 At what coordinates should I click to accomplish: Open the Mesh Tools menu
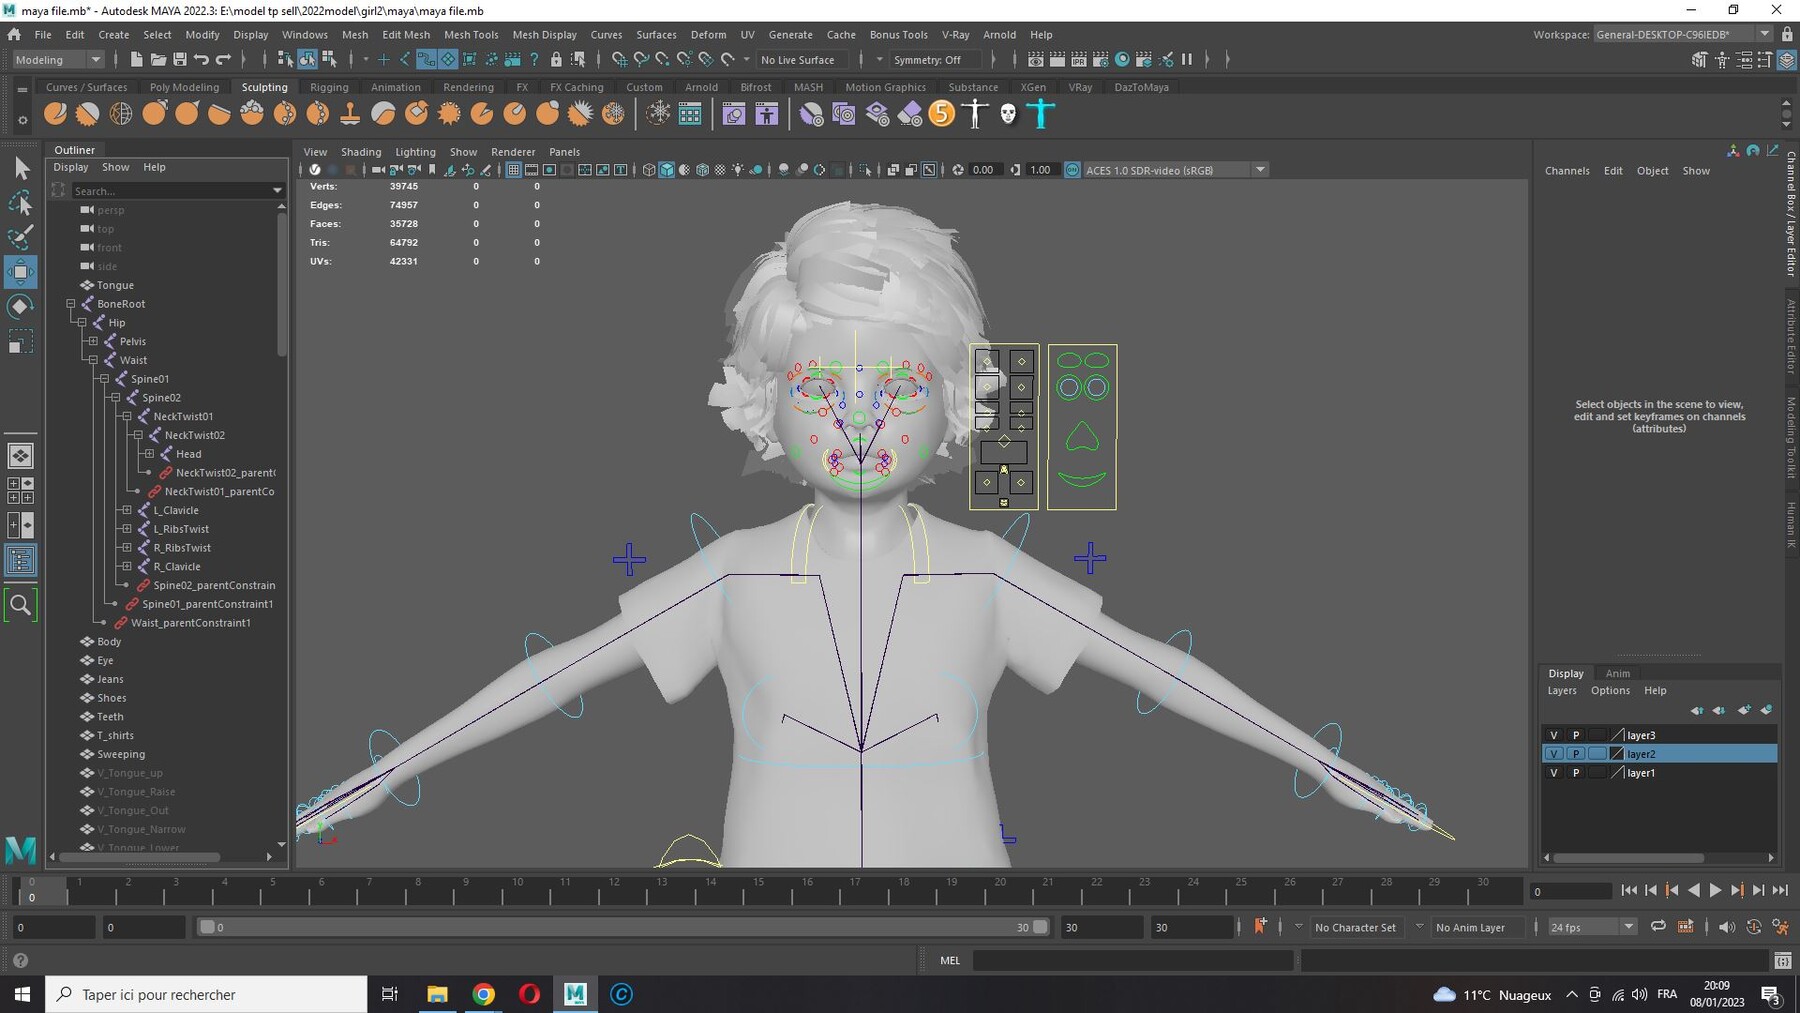click(x=470, y=34)
